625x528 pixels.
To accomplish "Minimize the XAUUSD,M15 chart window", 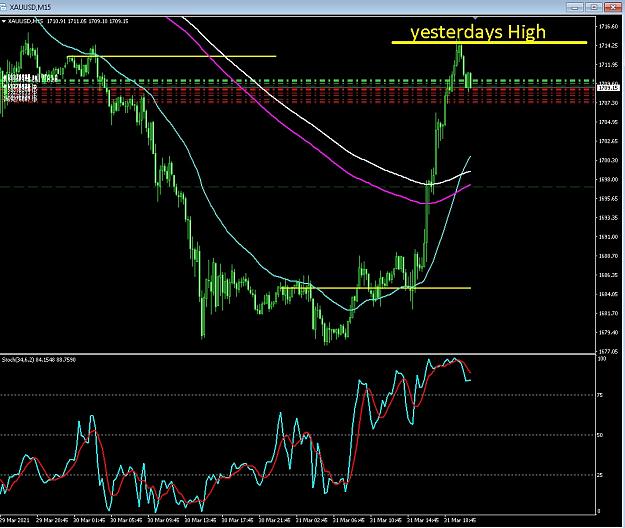I will (x=575, y=7).
